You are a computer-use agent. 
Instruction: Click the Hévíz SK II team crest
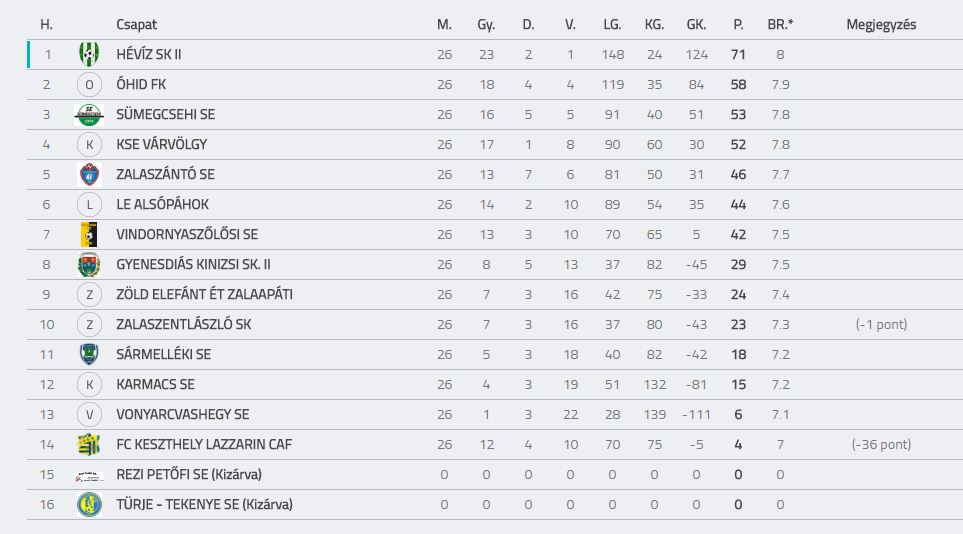click(89, 54)
